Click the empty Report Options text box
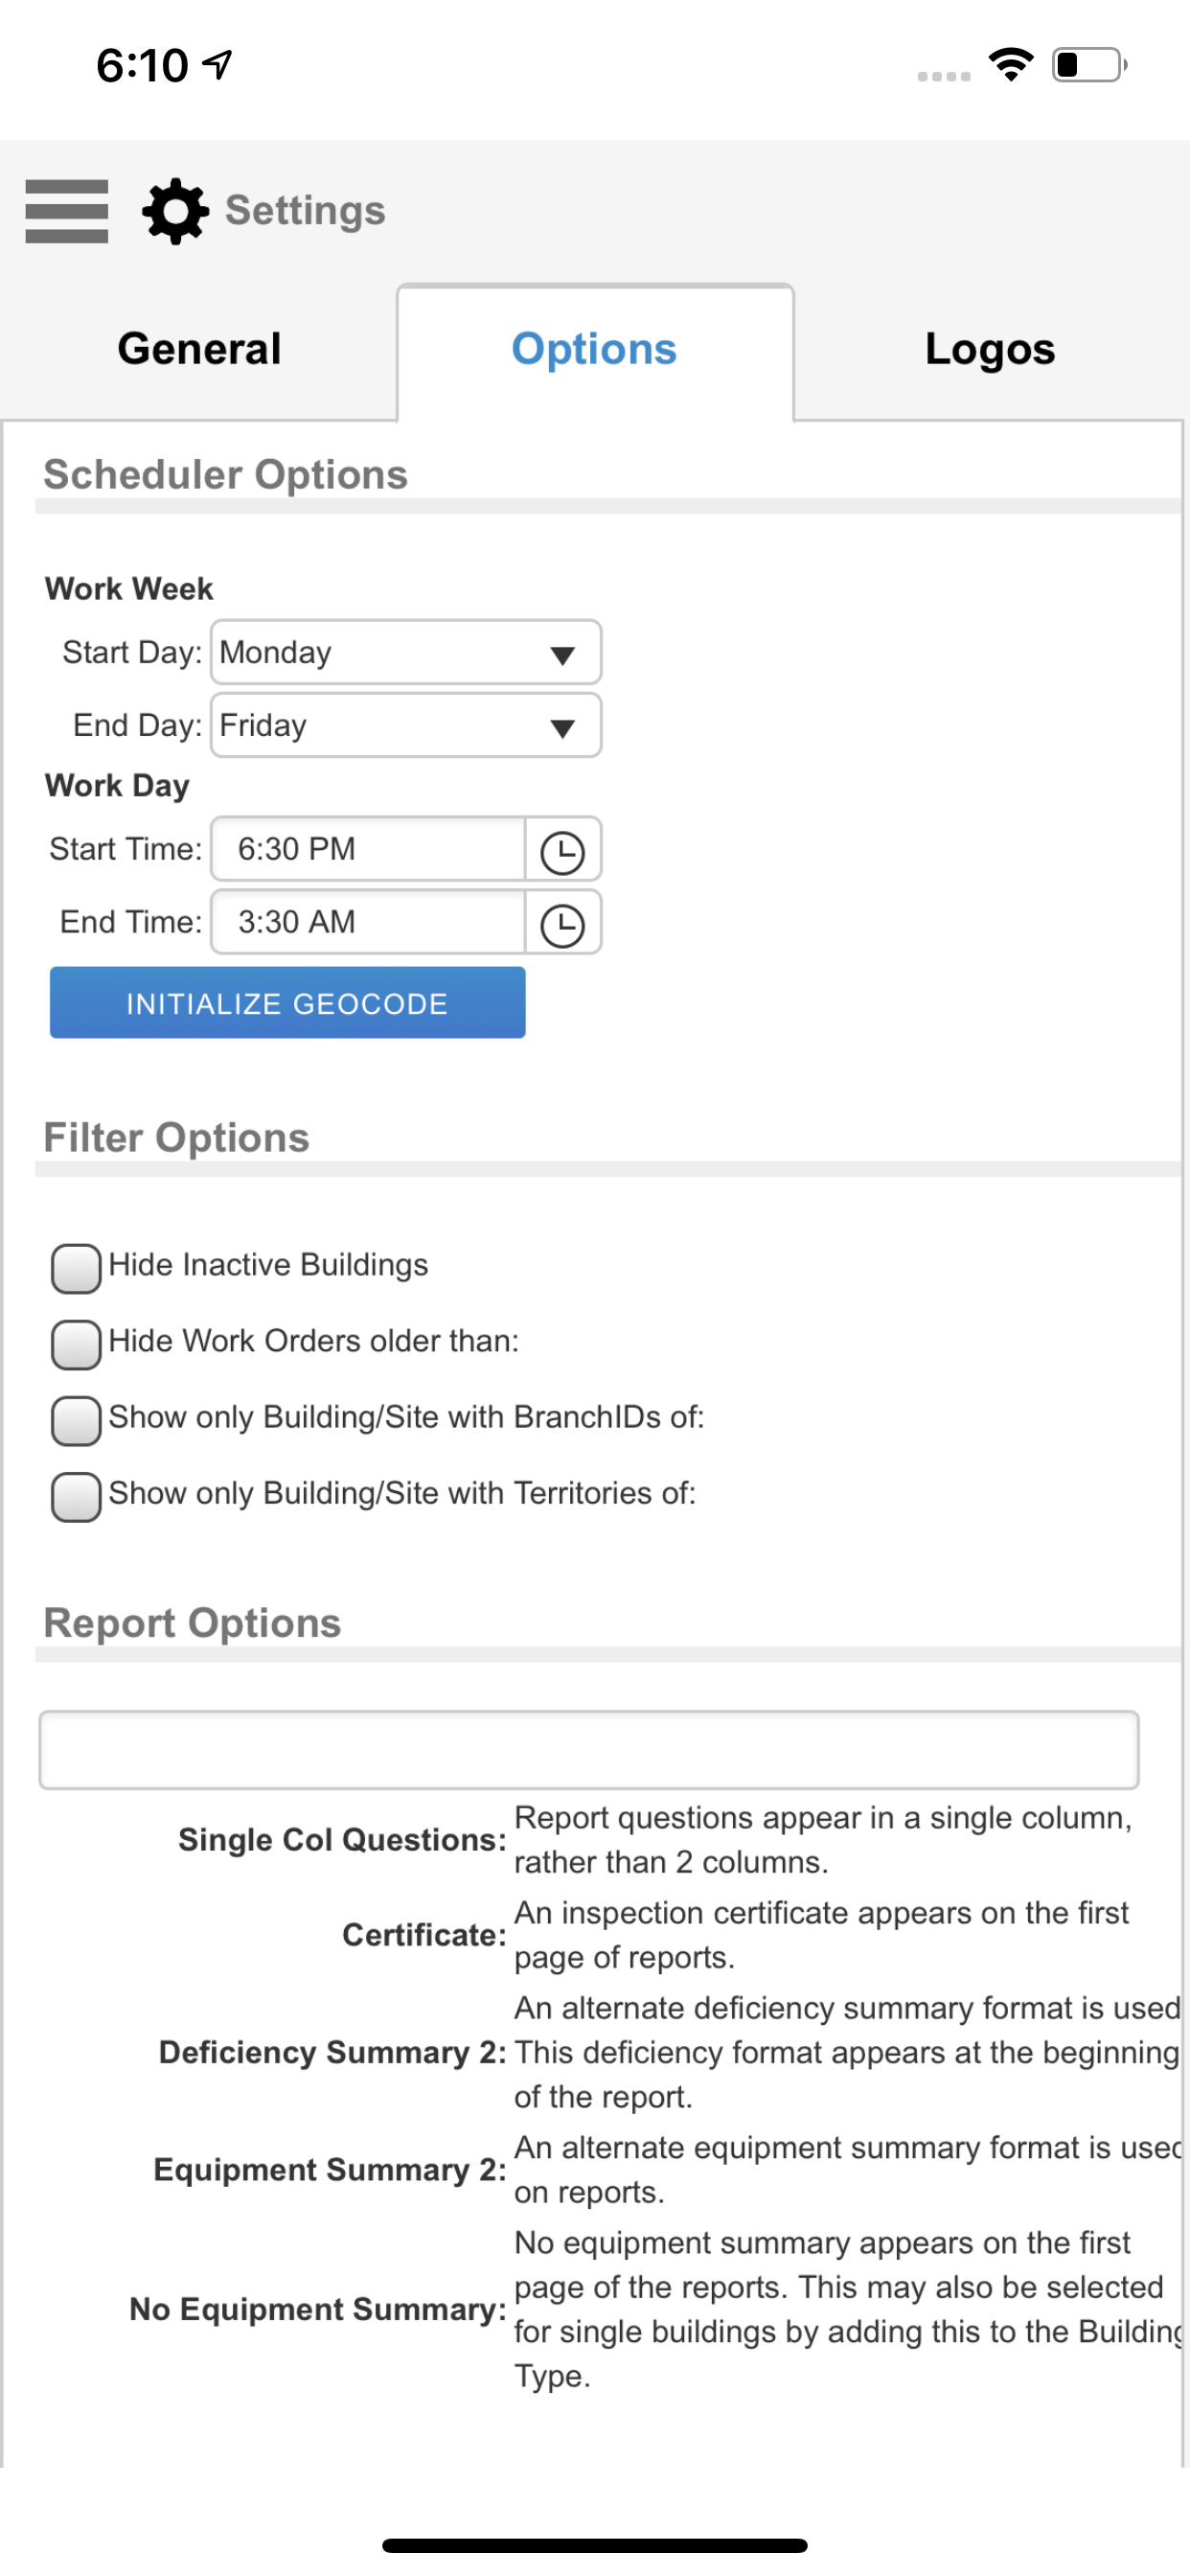The image size is (1190, 2576). pyautogui.click(x=589, y=1750)
